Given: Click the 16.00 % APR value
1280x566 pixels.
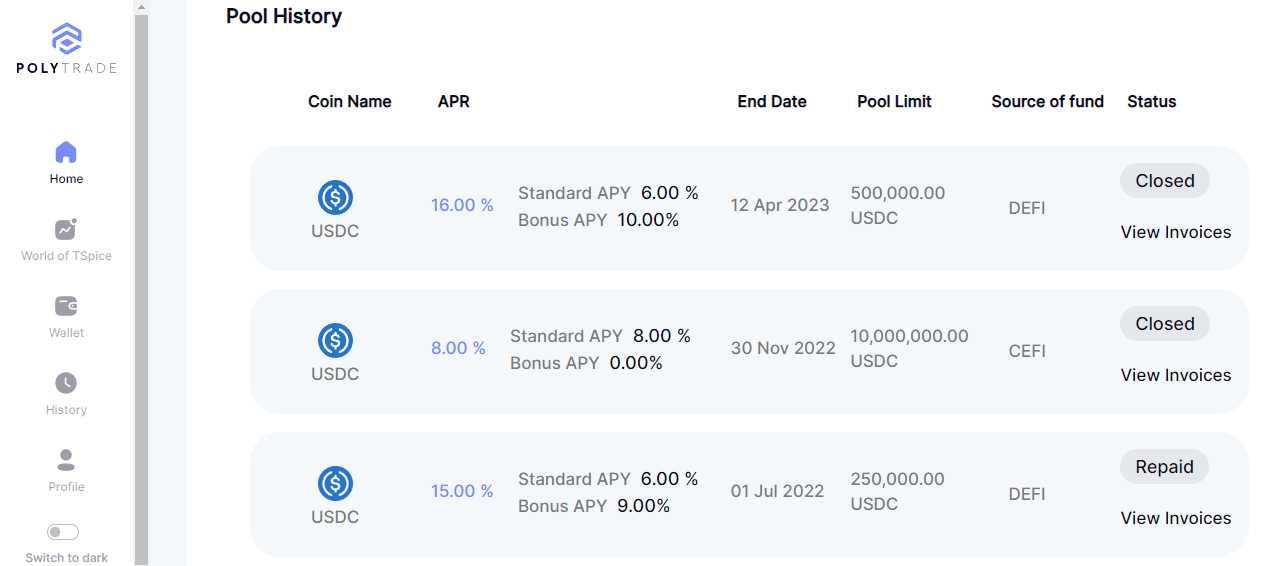Looking at the screenshot, I should 462,205.
